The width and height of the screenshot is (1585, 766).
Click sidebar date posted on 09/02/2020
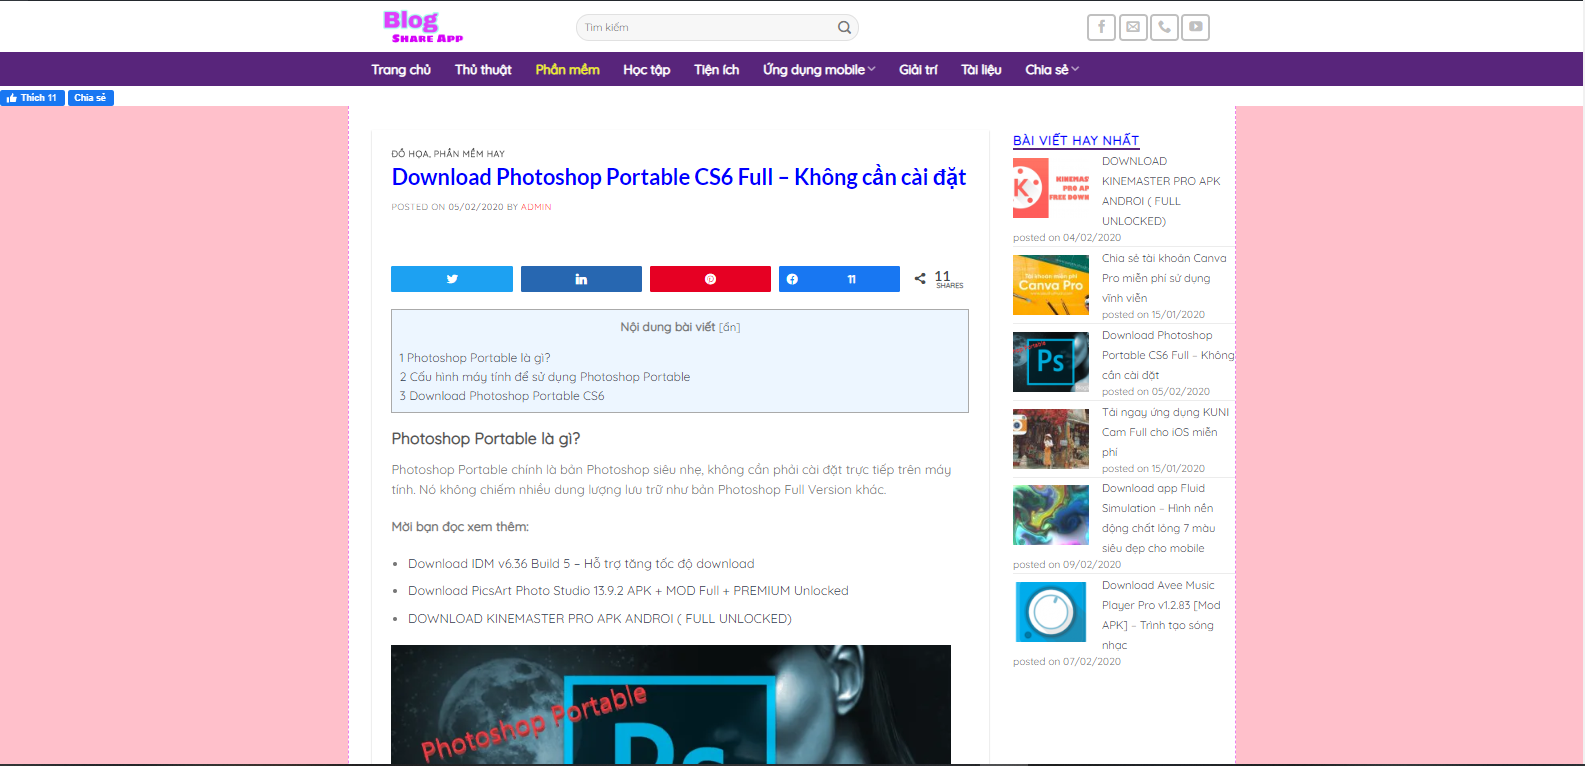(x=1067, y=565)
